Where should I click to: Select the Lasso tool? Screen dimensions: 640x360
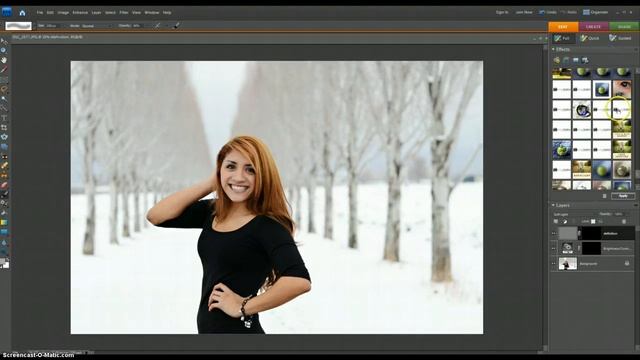tap(4, 89)
